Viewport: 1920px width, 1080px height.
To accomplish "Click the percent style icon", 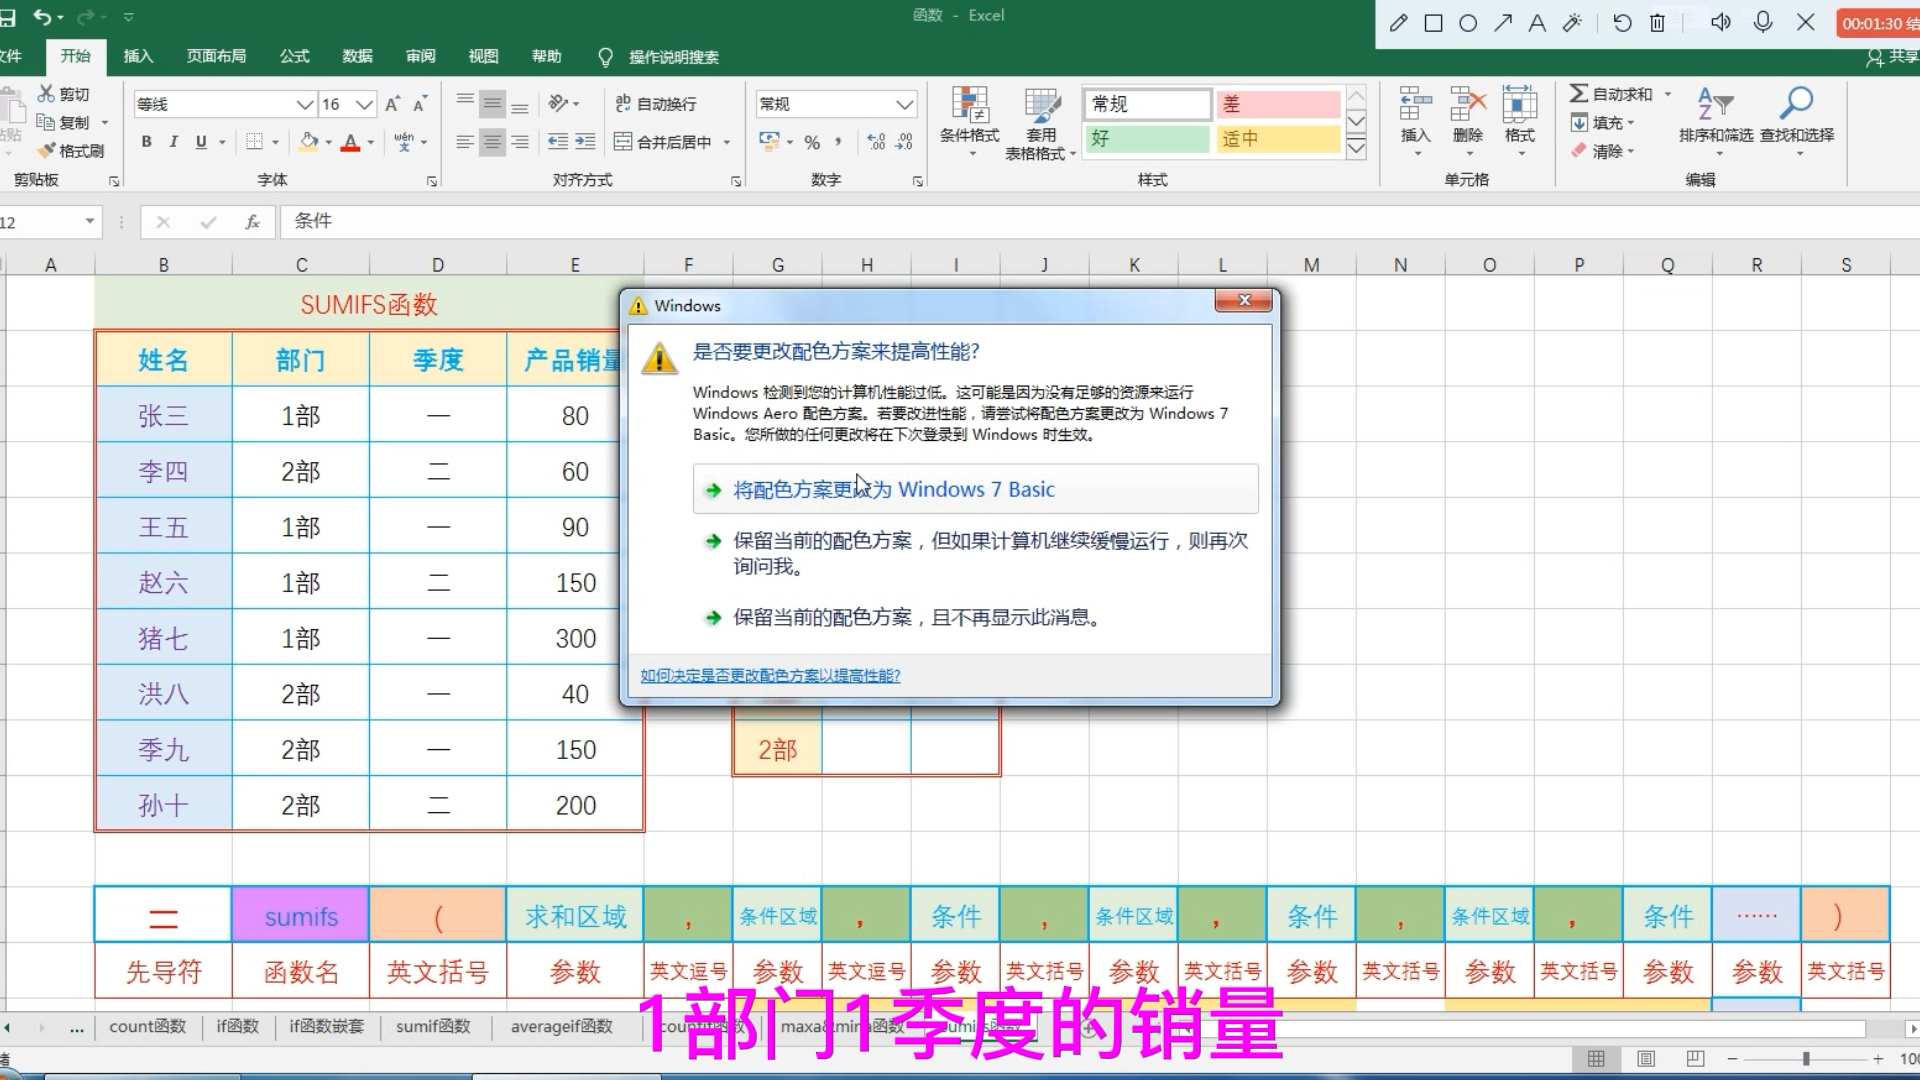I will [812, 142].
